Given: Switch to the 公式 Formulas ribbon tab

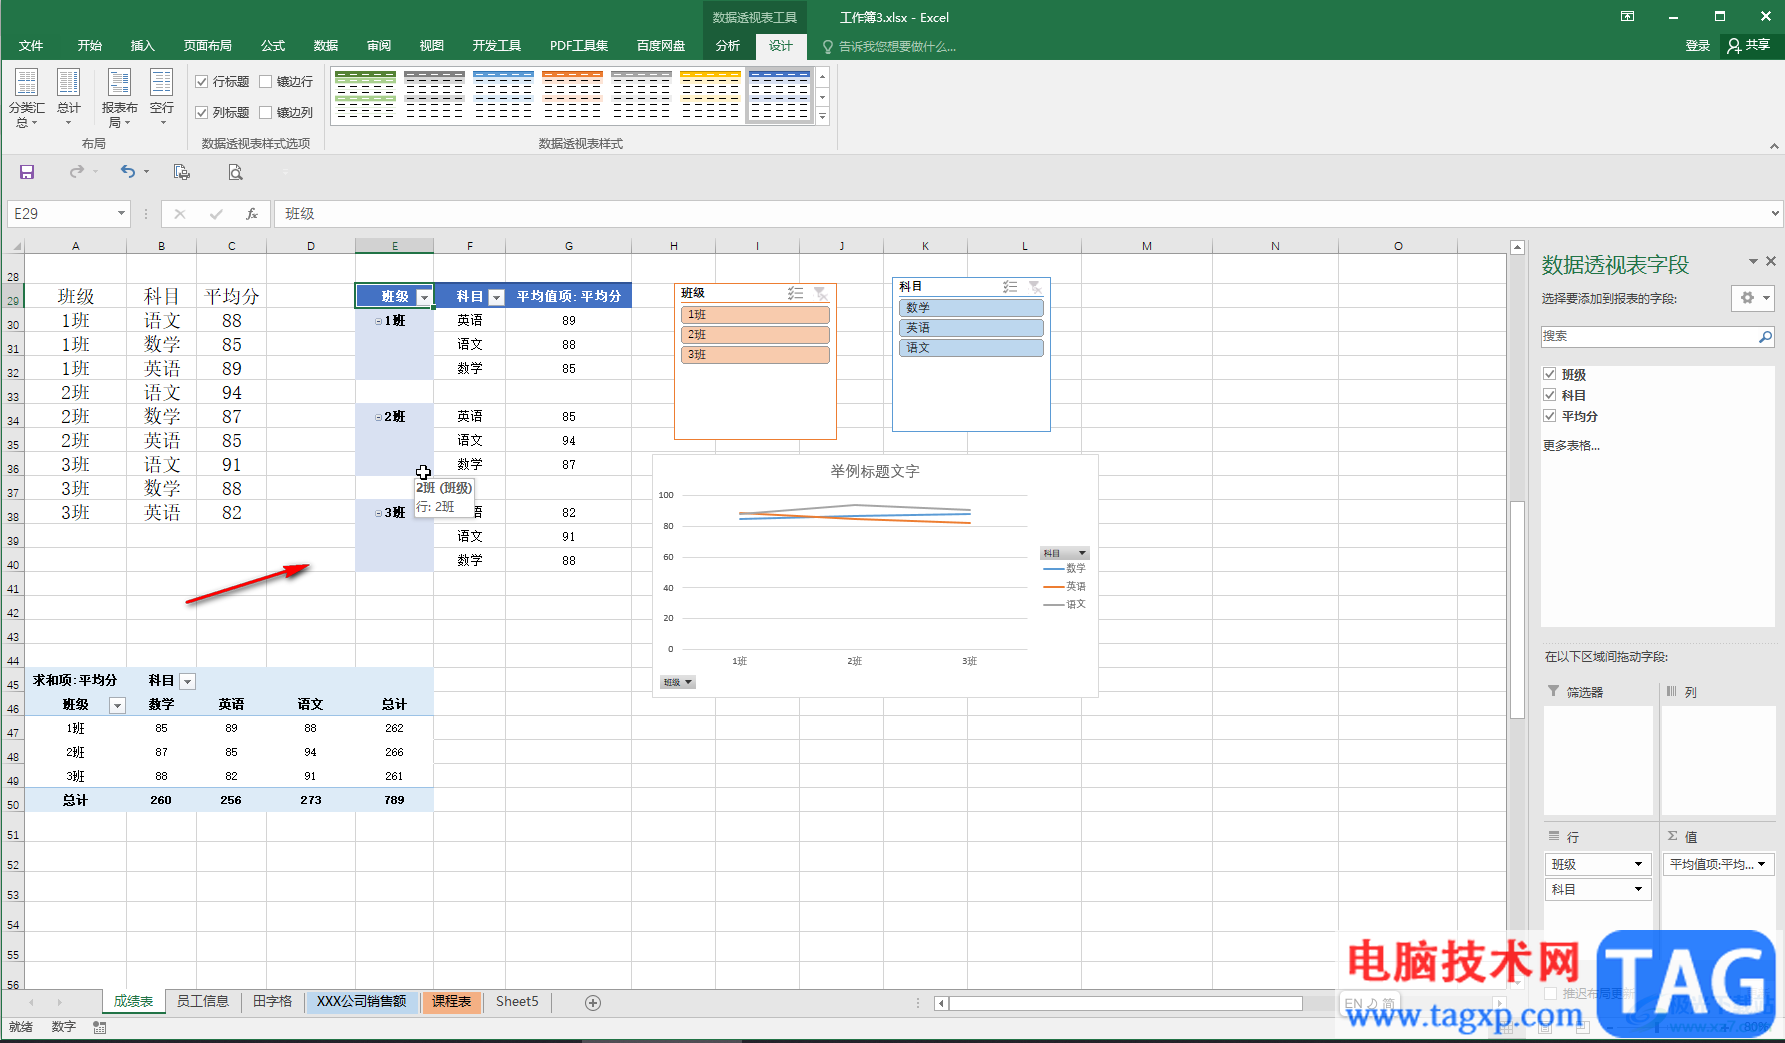Looking at the screenshot, I should tap(273, 45).
